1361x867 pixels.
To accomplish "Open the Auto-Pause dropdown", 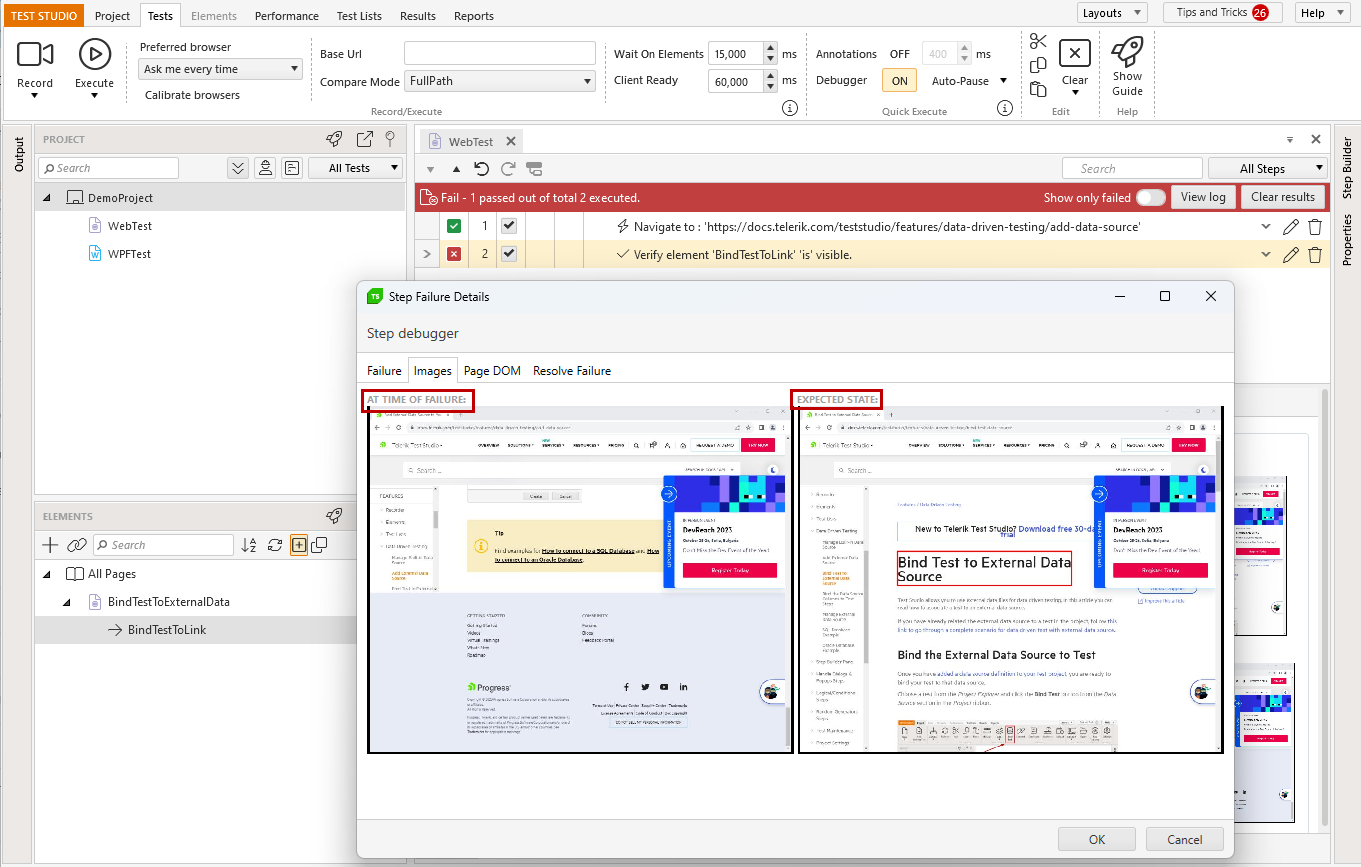I will tap(969, 81).
